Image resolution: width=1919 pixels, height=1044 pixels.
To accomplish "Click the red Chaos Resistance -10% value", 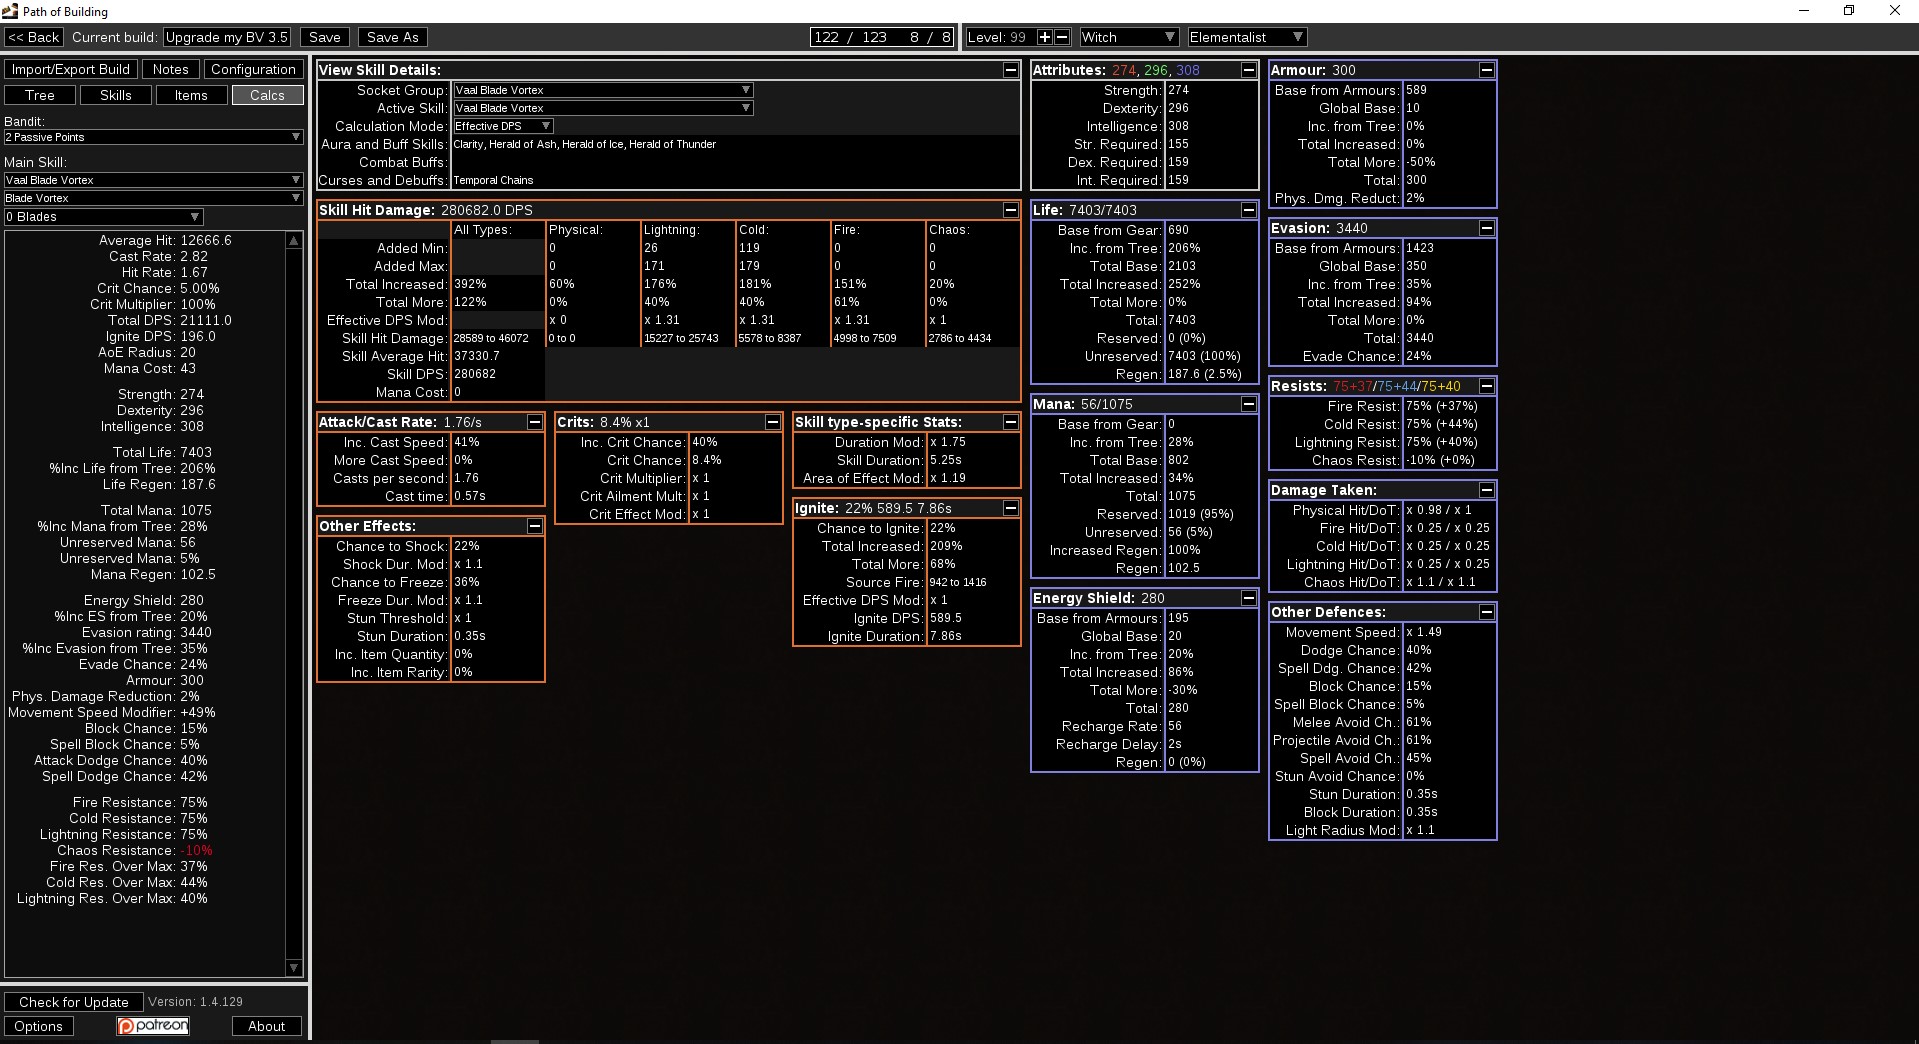I will [197, 850].
